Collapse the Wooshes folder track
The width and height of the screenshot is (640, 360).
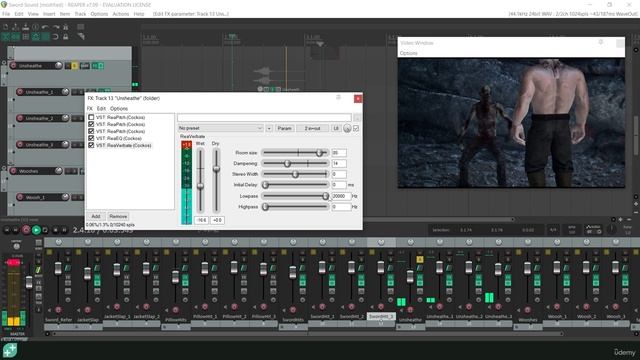(x=4, y=168)
